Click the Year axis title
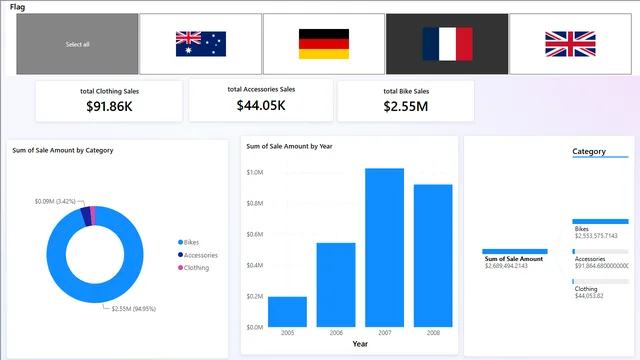Image resolution: width=640 pixels, height=360 pixels. coord(360,344)
